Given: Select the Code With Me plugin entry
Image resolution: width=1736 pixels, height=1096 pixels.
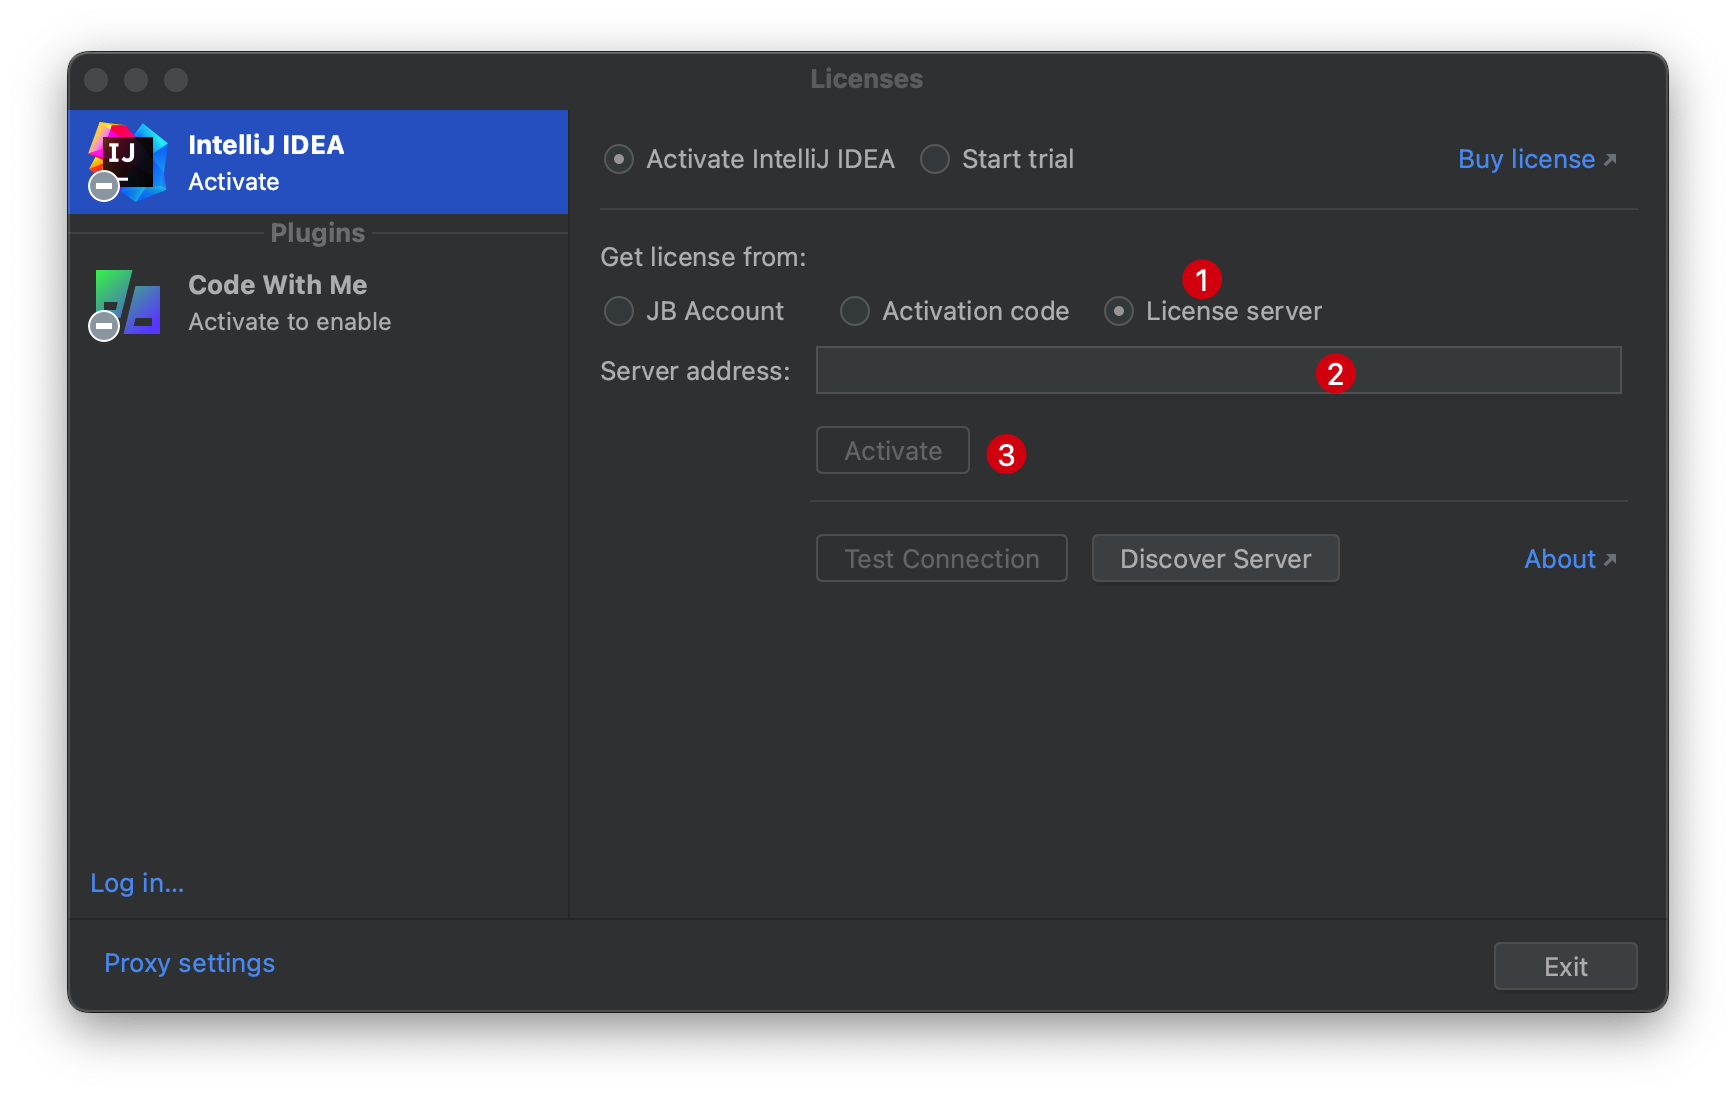Looking at the screenshot, I should (318, 303).
